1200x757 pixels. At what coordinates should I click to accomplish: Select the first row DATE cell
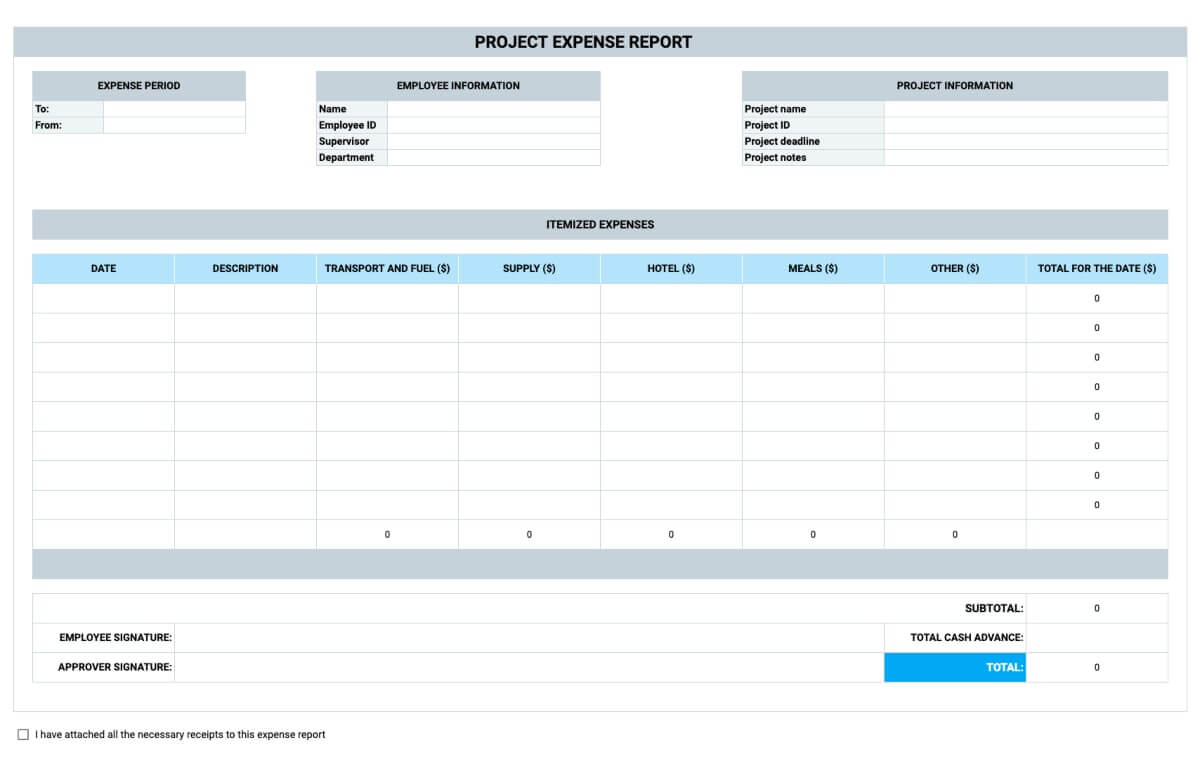tap(104, 299)
